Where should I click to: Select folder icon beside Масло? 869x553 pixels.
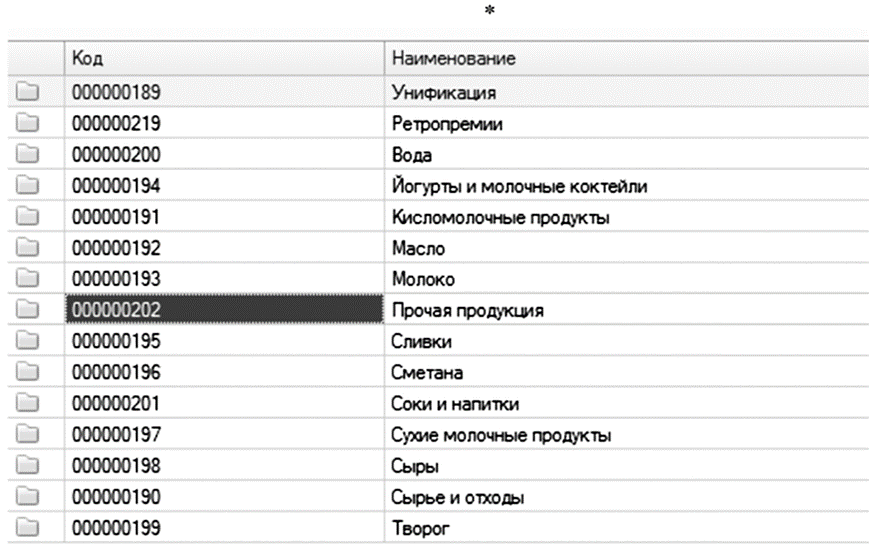pos(27,248)
